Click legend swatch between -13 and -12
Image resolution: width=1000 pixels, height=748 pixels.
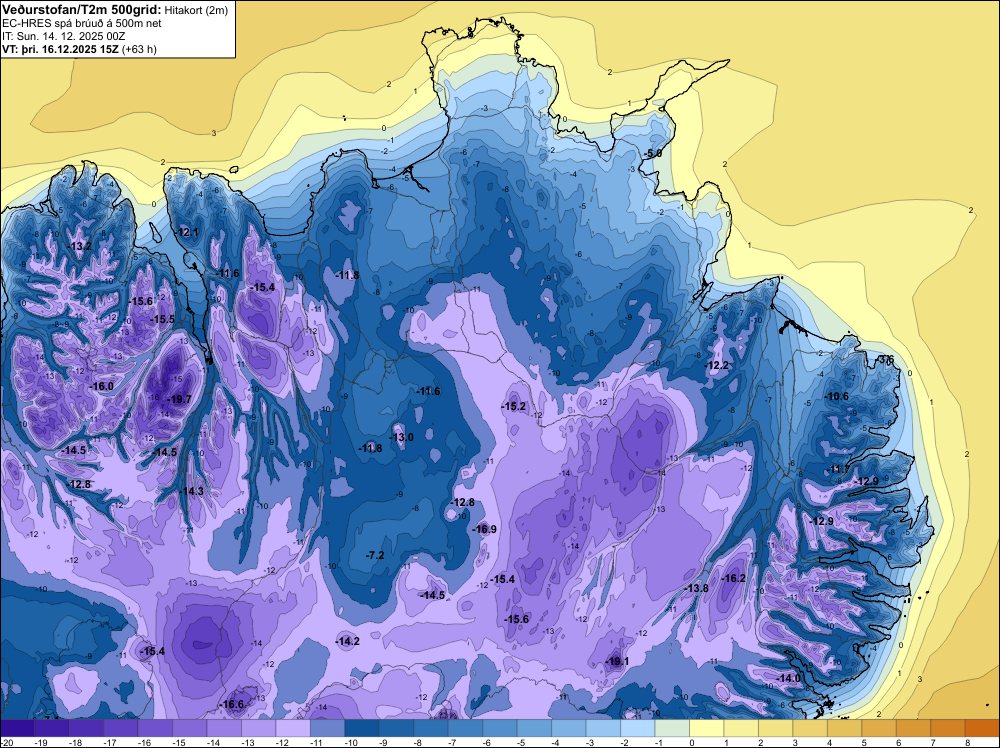click(x=258, y=728)
